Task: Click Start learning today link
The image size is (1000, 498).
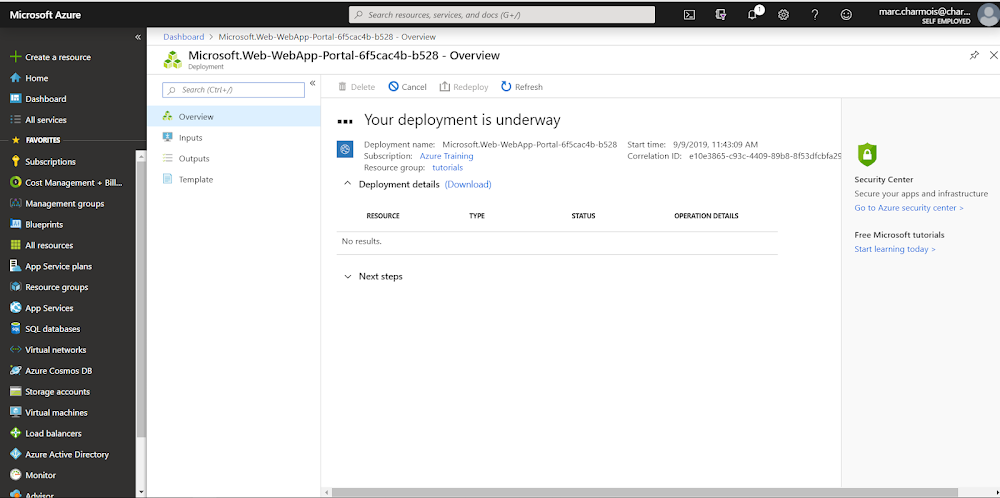Action: [895, 249]
